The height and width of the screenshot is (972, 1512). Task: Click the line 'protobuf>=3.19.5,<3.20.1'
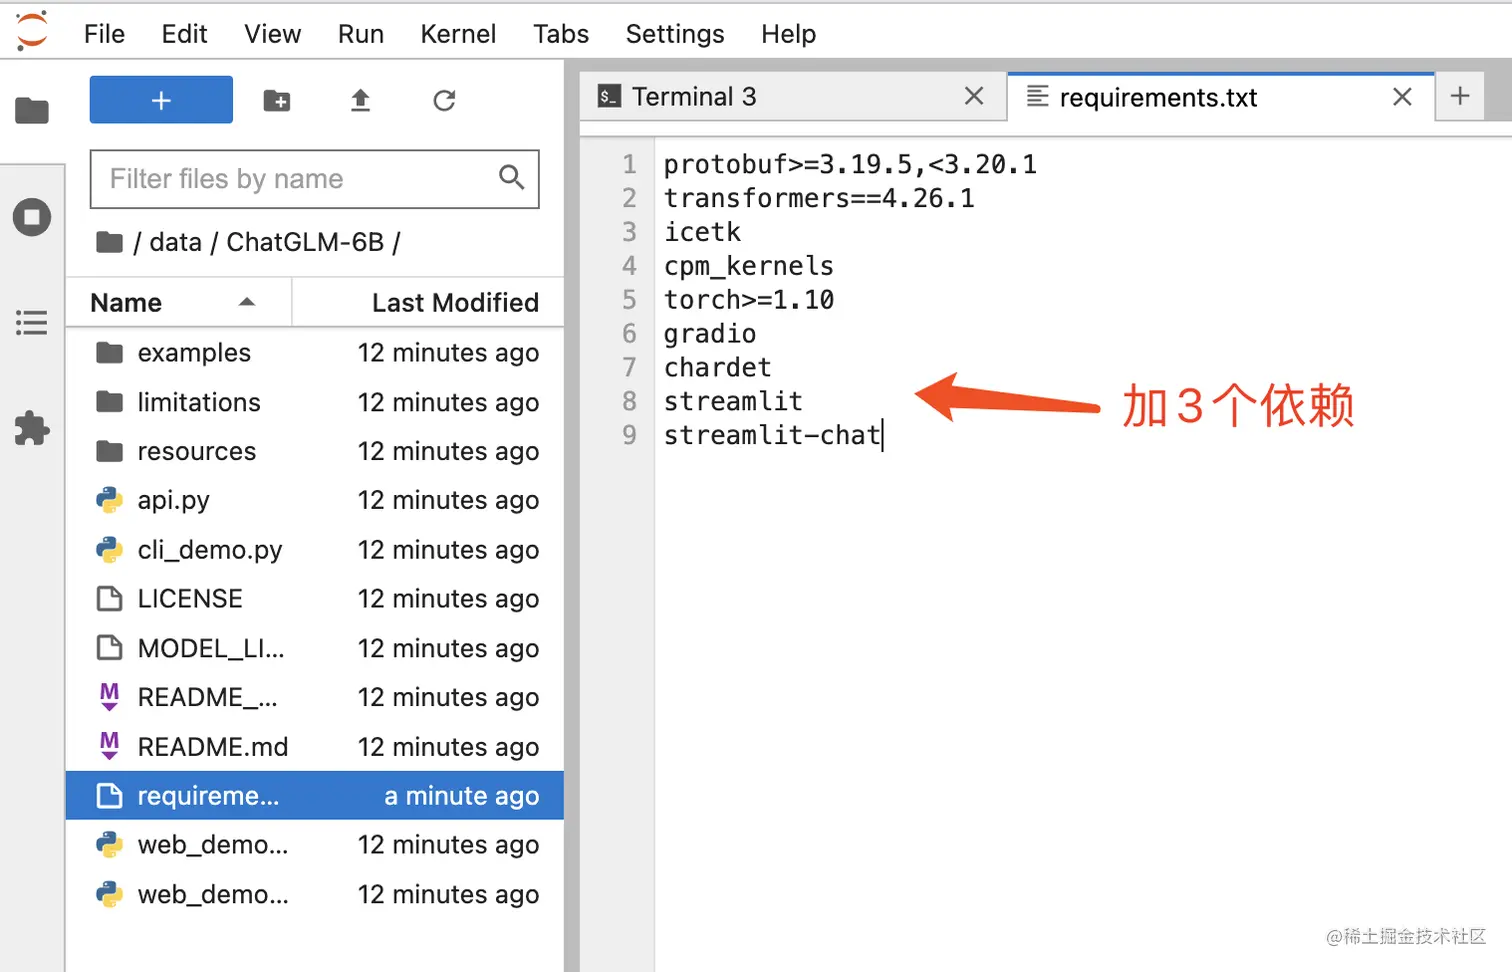[x=850, y=164]
